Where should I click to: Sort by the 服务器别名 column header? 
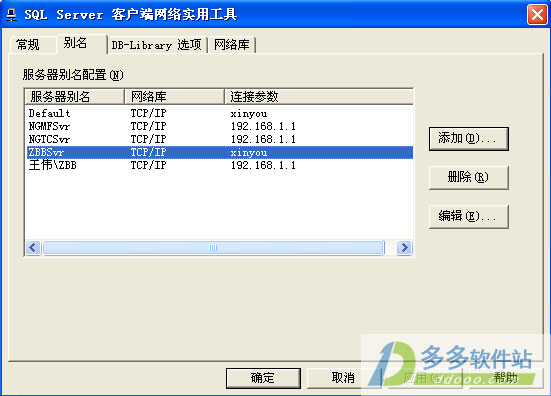point(74,97)
